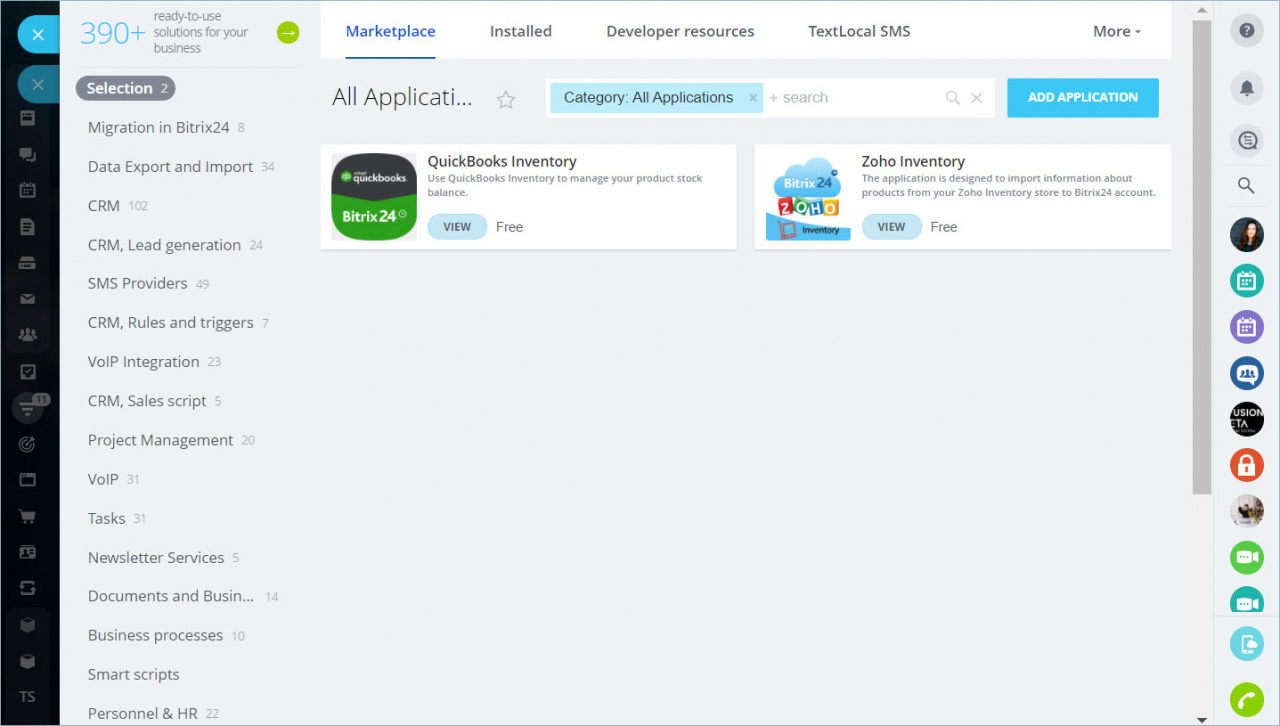
Task: Open the drive storage icon in left sidebar
Action: coord(28,263)
